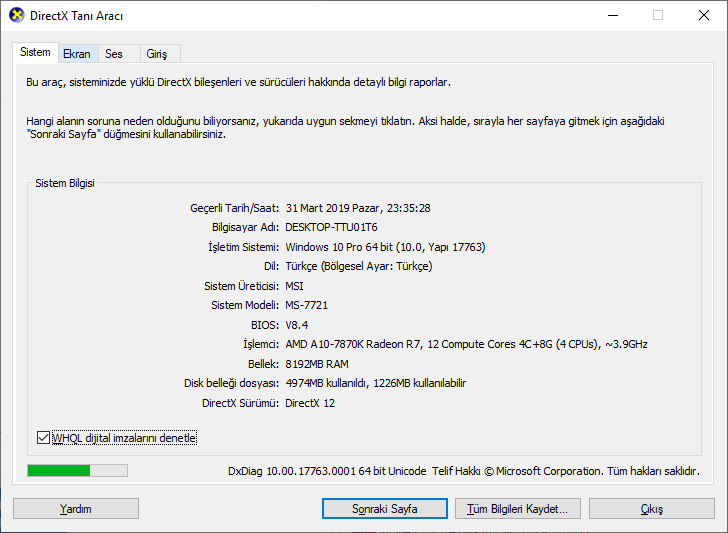Click the 4974MB kullanıldı page file value
This screenshot has width=728, height=533.
coord(376,384)
